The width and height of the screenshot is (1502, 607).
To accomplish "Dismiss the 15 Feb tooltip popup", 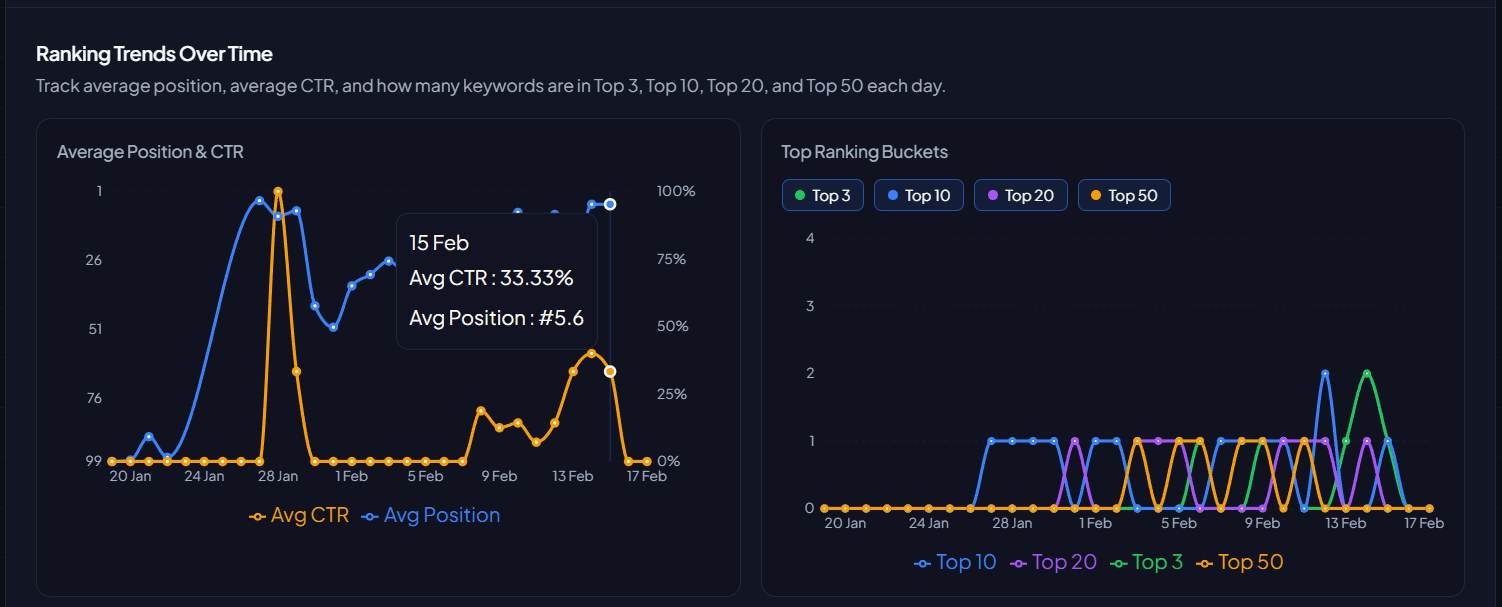I will [x=497, y=280].
